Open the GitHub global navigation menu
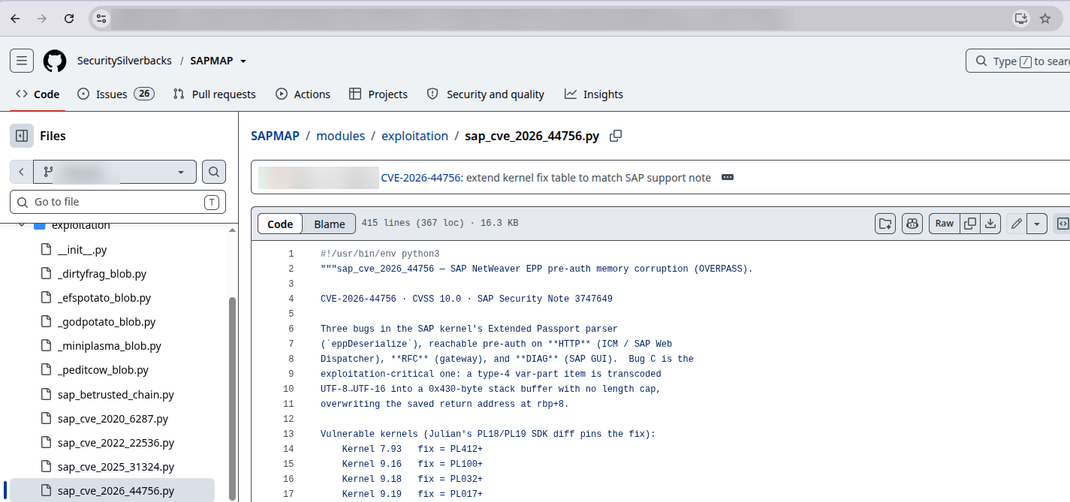The width and height of the screenshot is (1070, 502). [22, 61]
